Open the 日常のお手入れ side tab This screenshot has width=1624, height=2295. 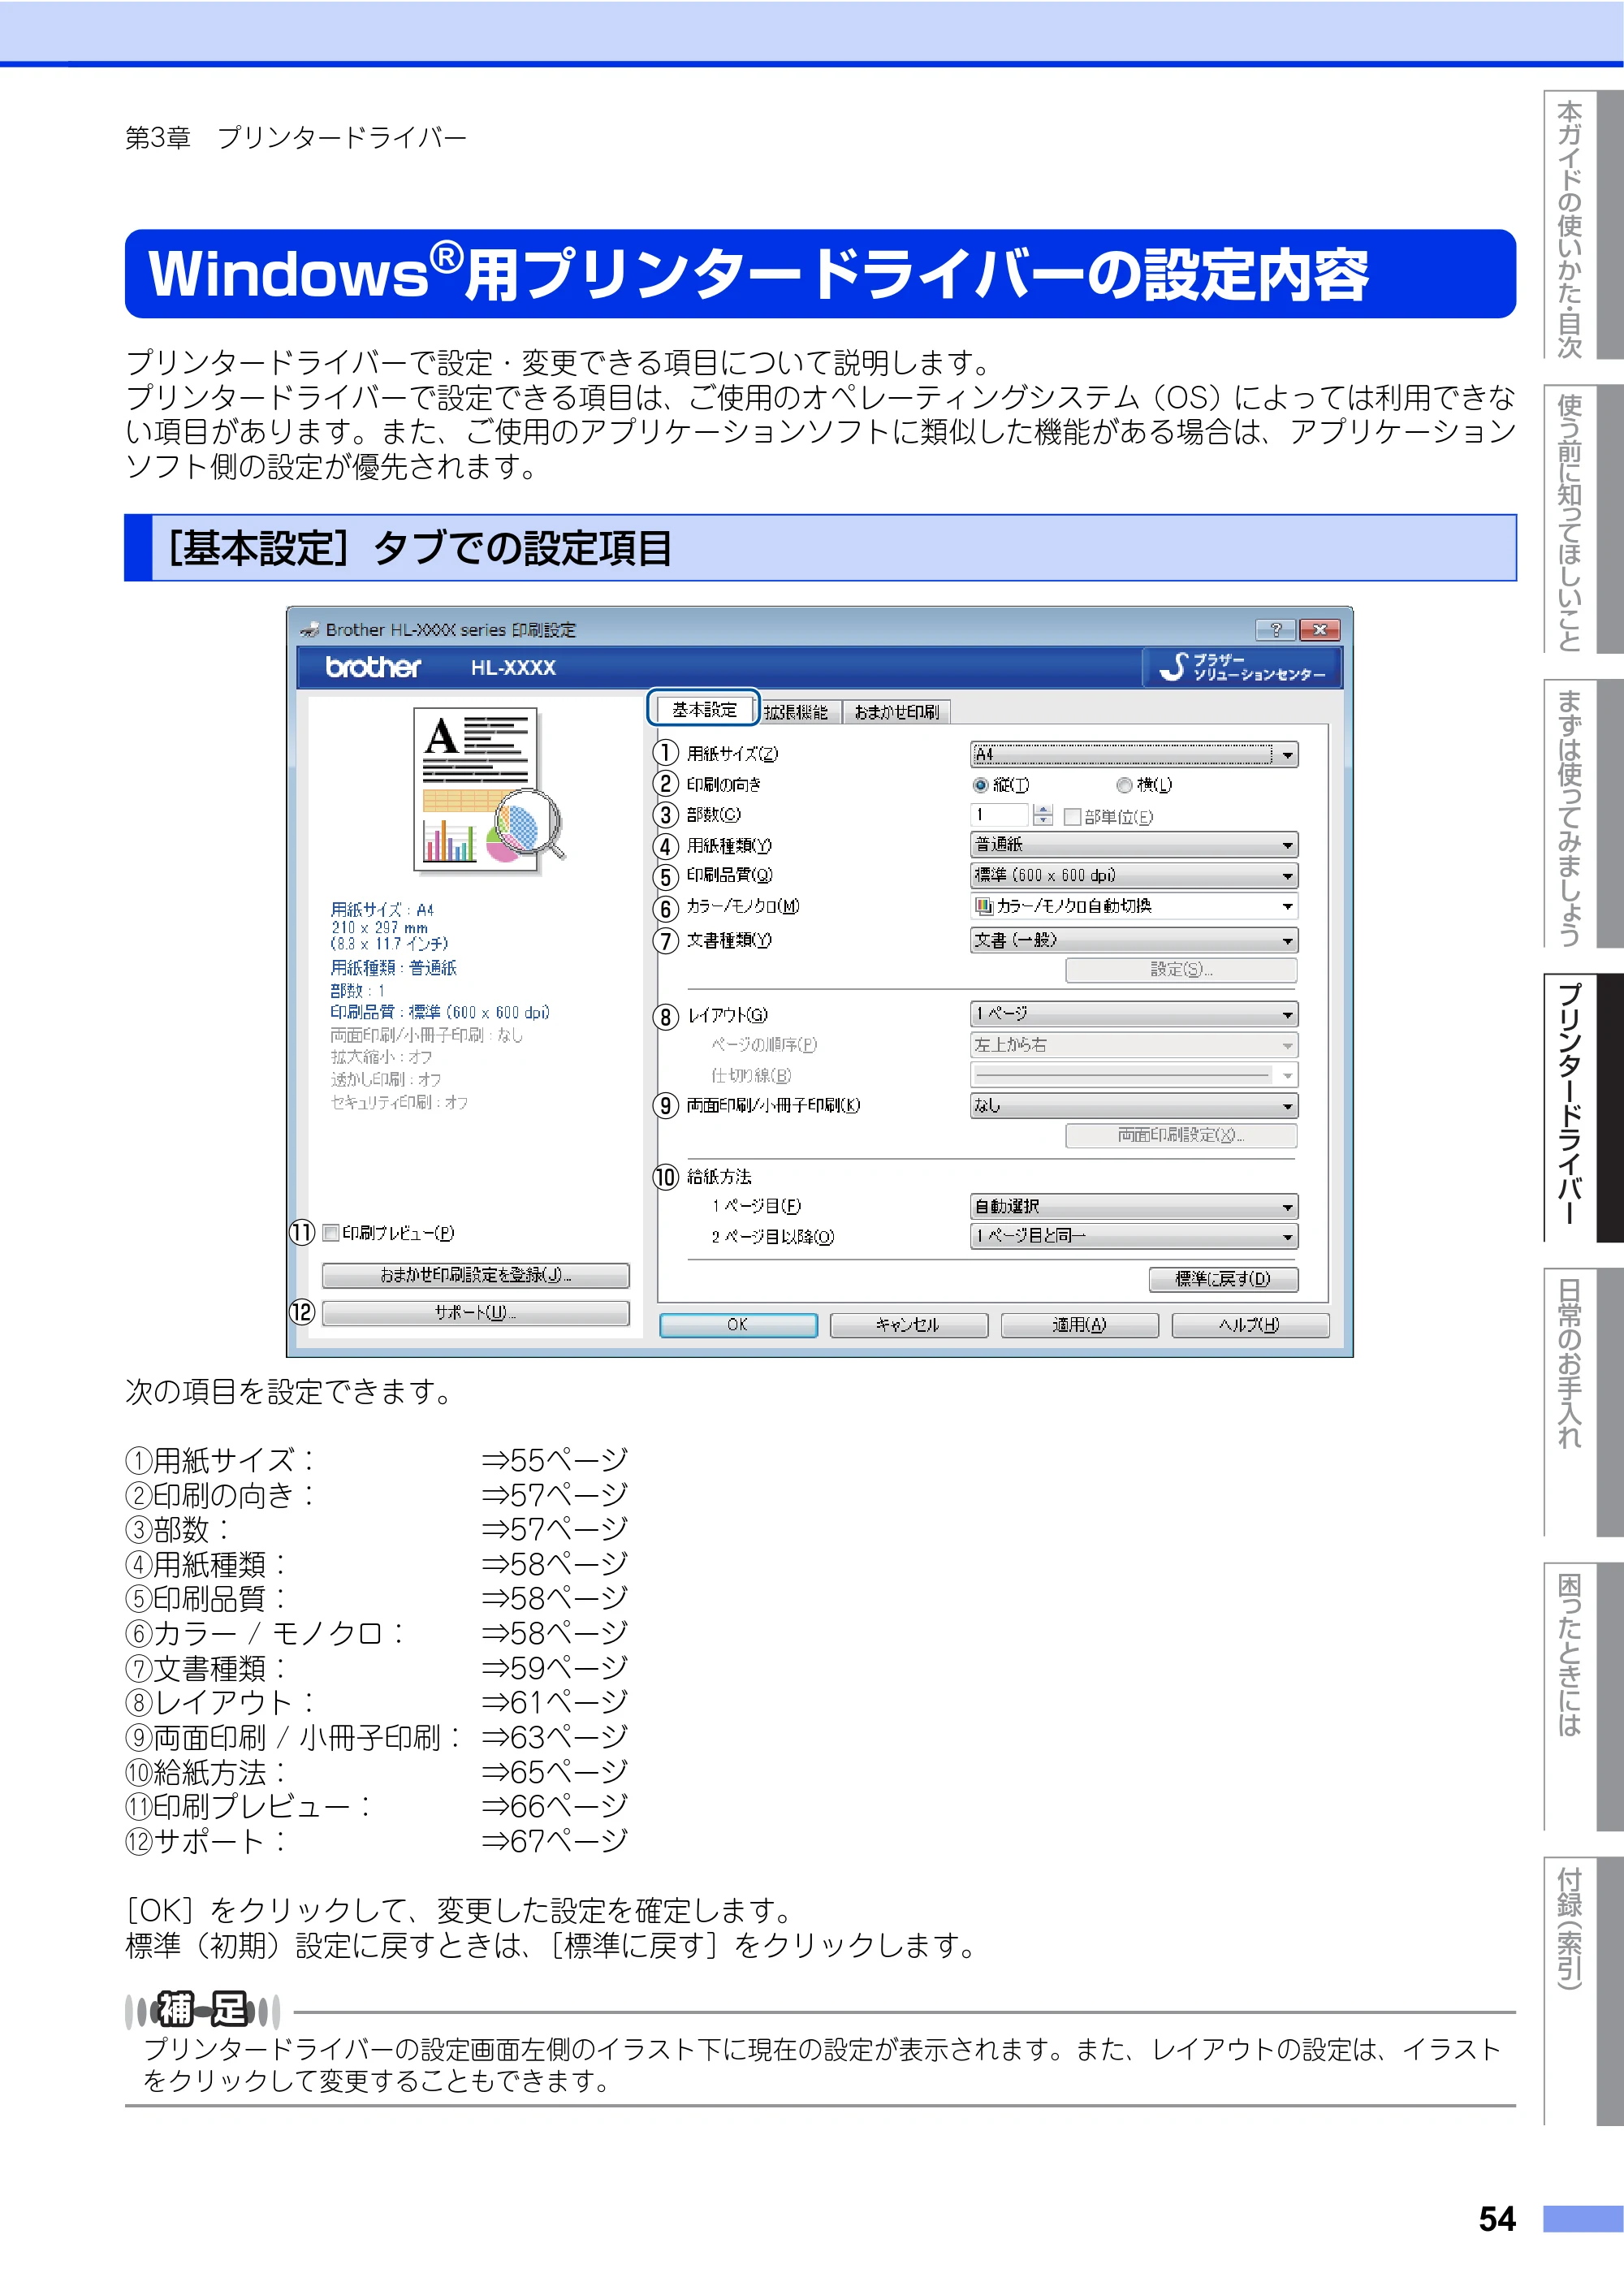[x=1583, y=1402]
